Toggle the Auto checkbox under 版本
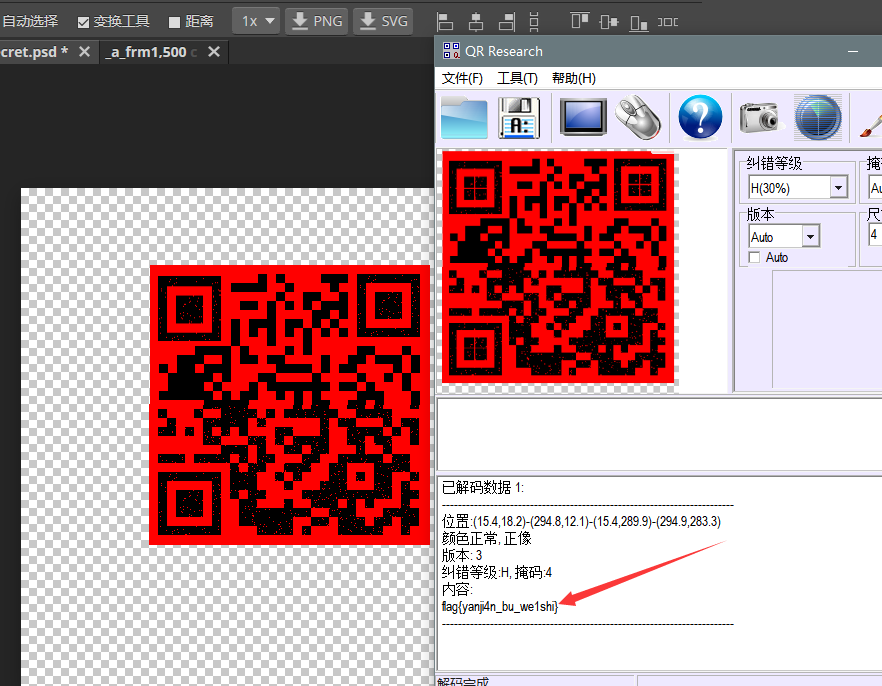This screenshot has width=882, height=686. pos(754,257)
